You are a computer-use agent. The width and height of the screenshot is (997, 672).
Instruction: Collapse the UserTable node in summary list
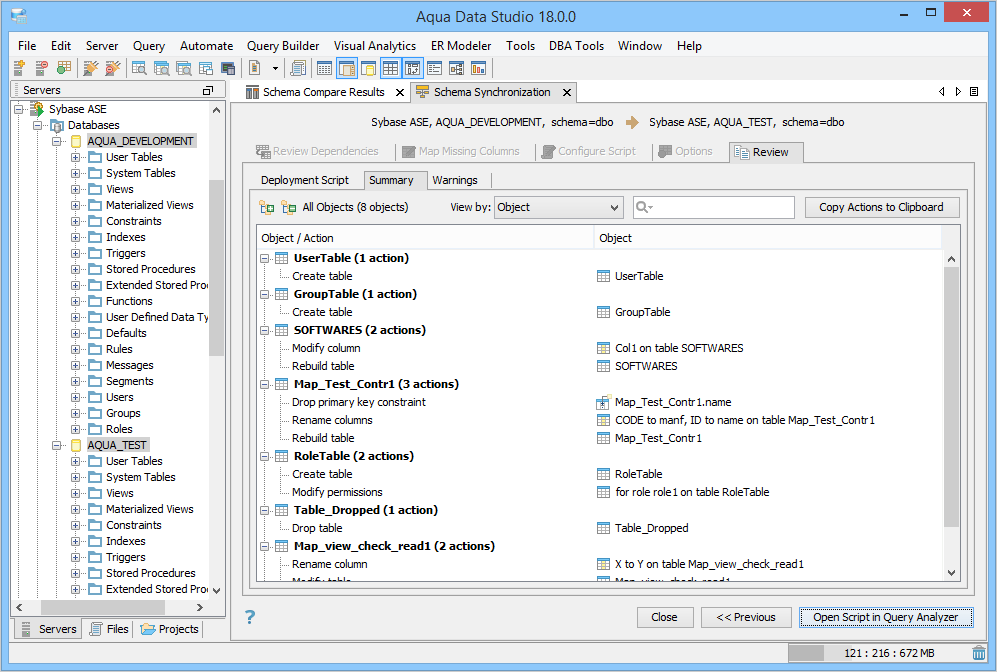[x=265, y=258]
